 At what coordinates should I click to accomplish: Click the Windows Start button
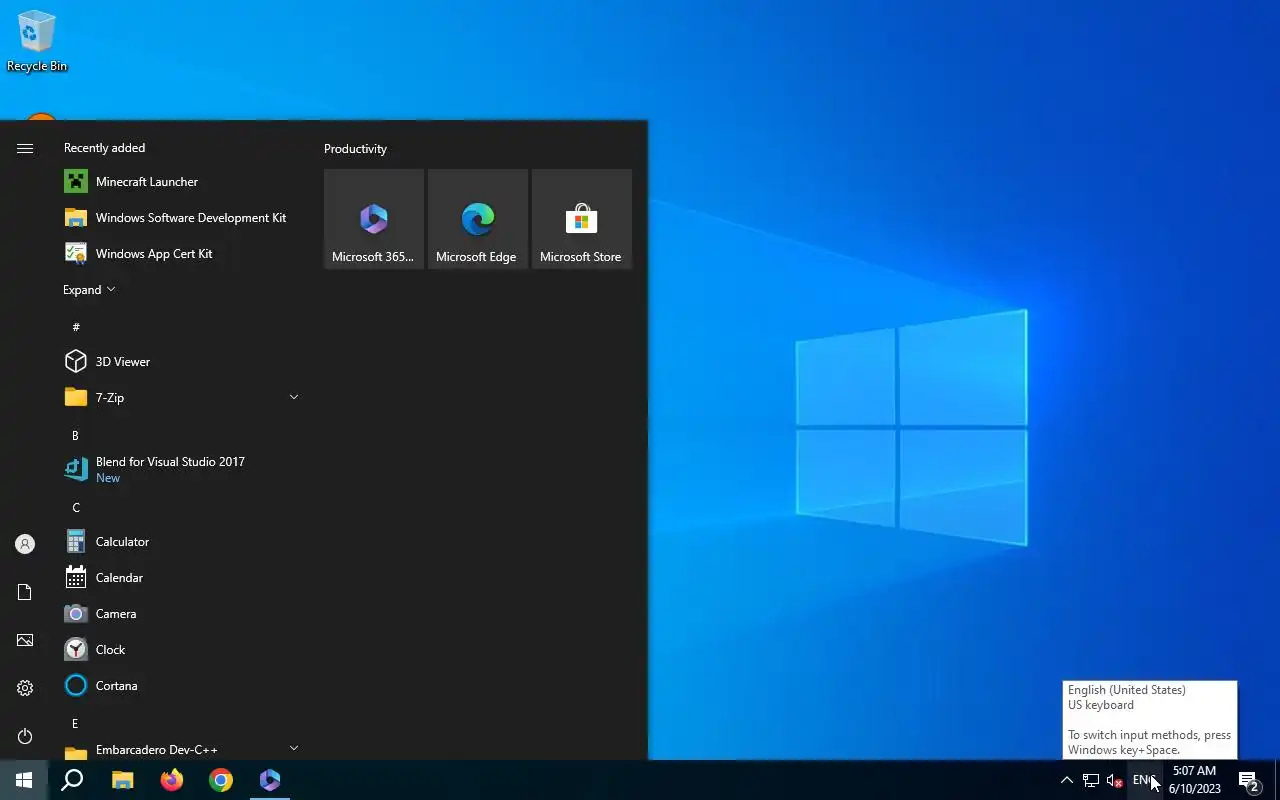[24, 780]
